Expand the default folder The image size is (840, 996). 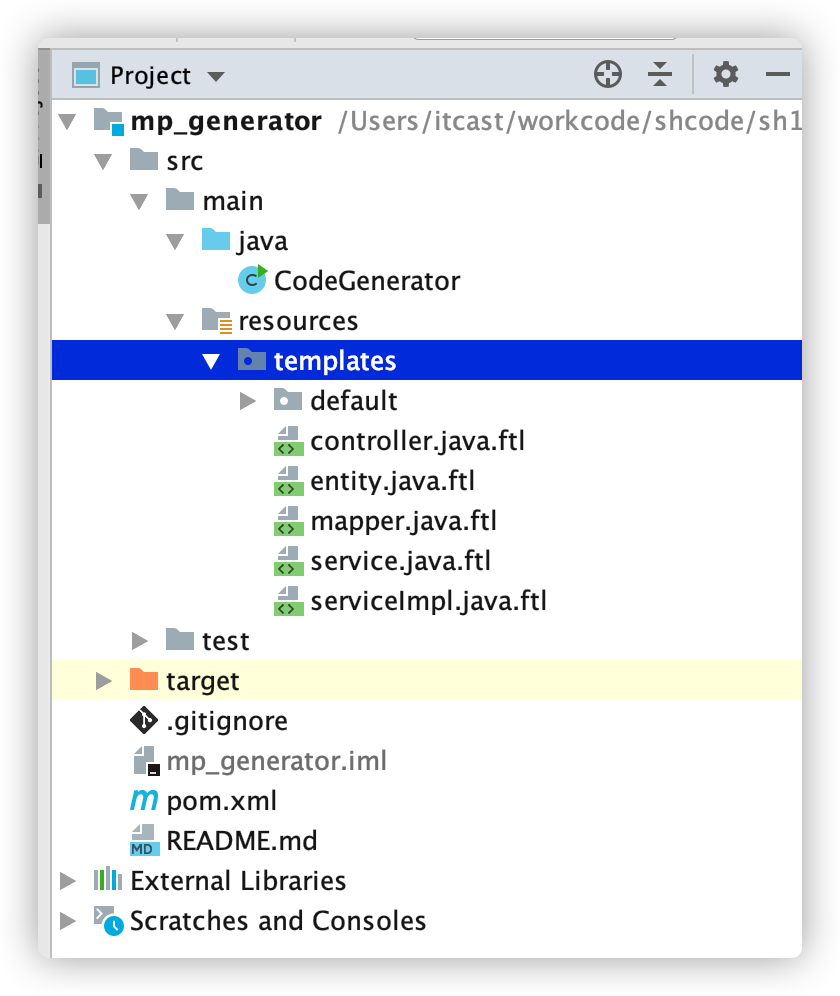[x=248, y=401]
